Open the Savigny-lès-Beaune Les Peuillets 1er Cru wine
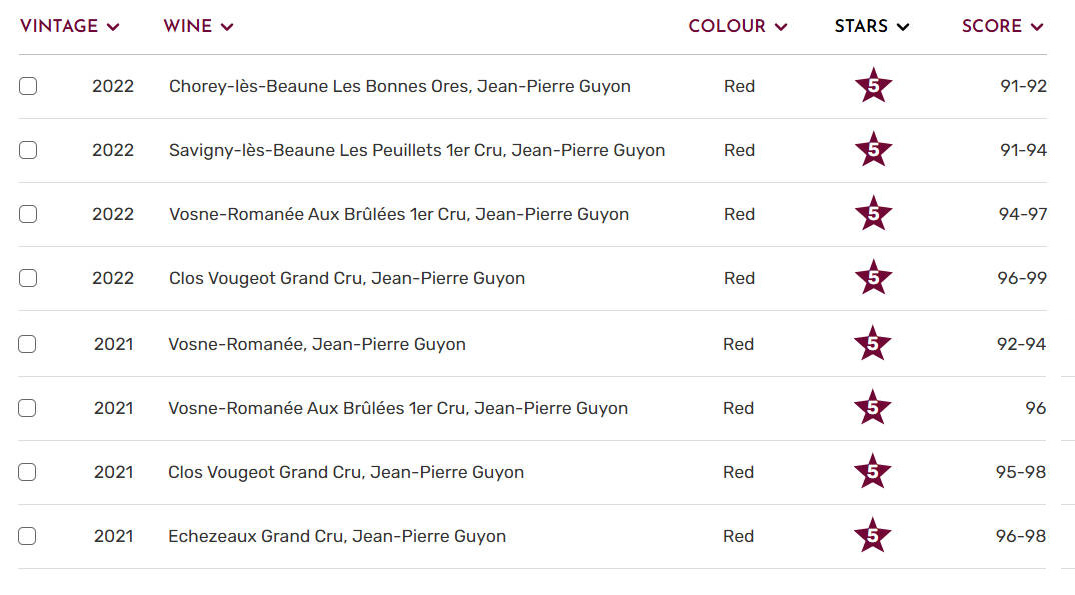1075x595 pixels. tap(417, 150)
